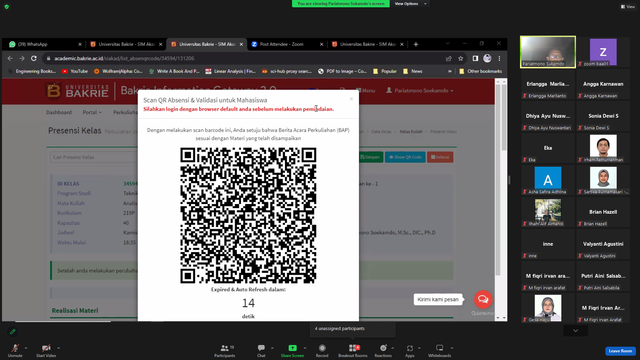Reload the page
Screen dimensions: 640x360
(x=34, y=58)
